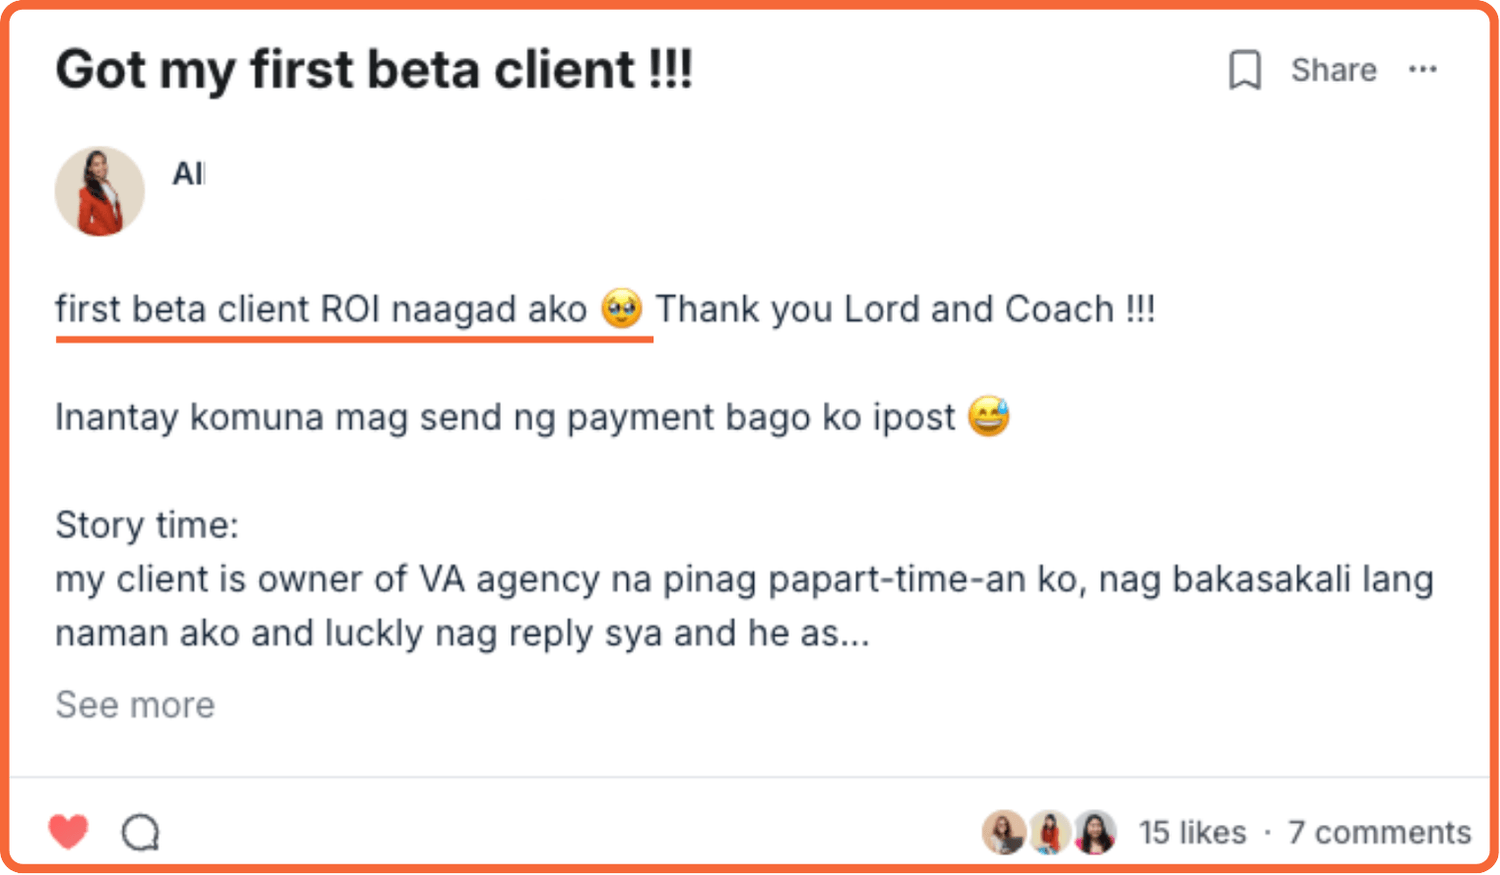Open the 7 comments thread
Viewport: 1500px width, 875px height.
[x=1379, y=832]
